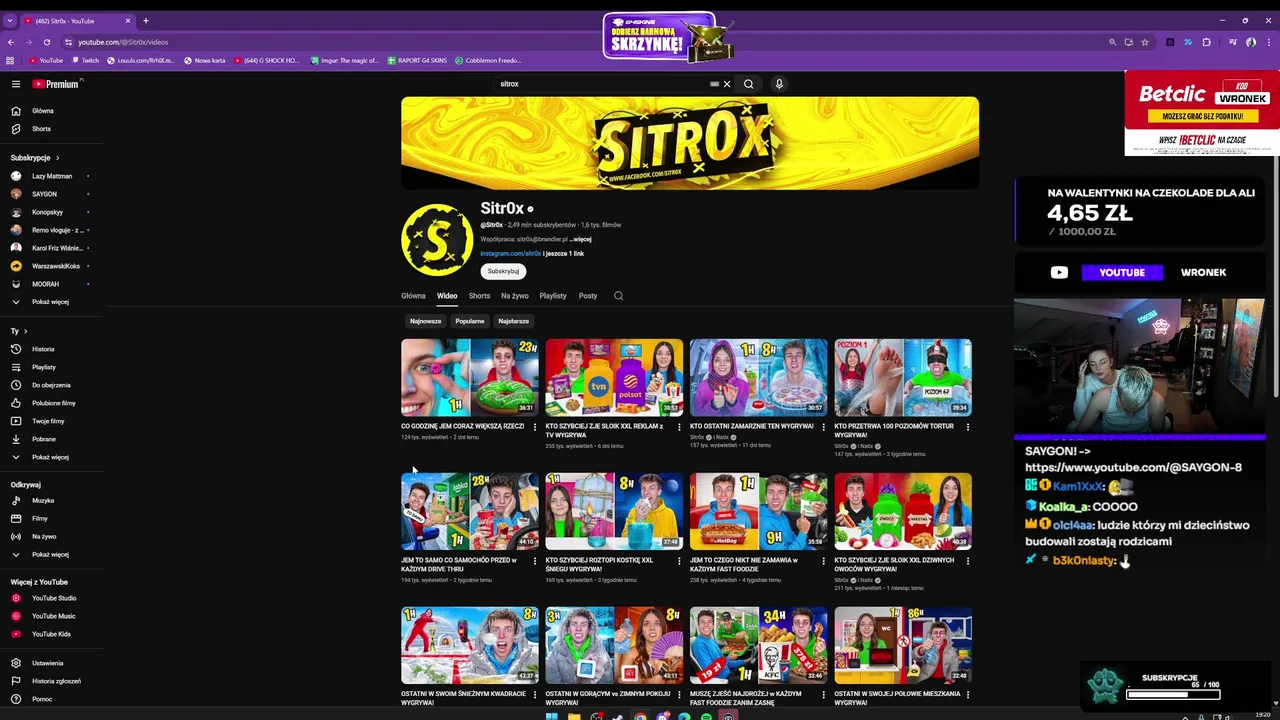Switch to the channel's Shorts tab
This screenshot has width=1280, height=720.
click(x=480, y=296)
